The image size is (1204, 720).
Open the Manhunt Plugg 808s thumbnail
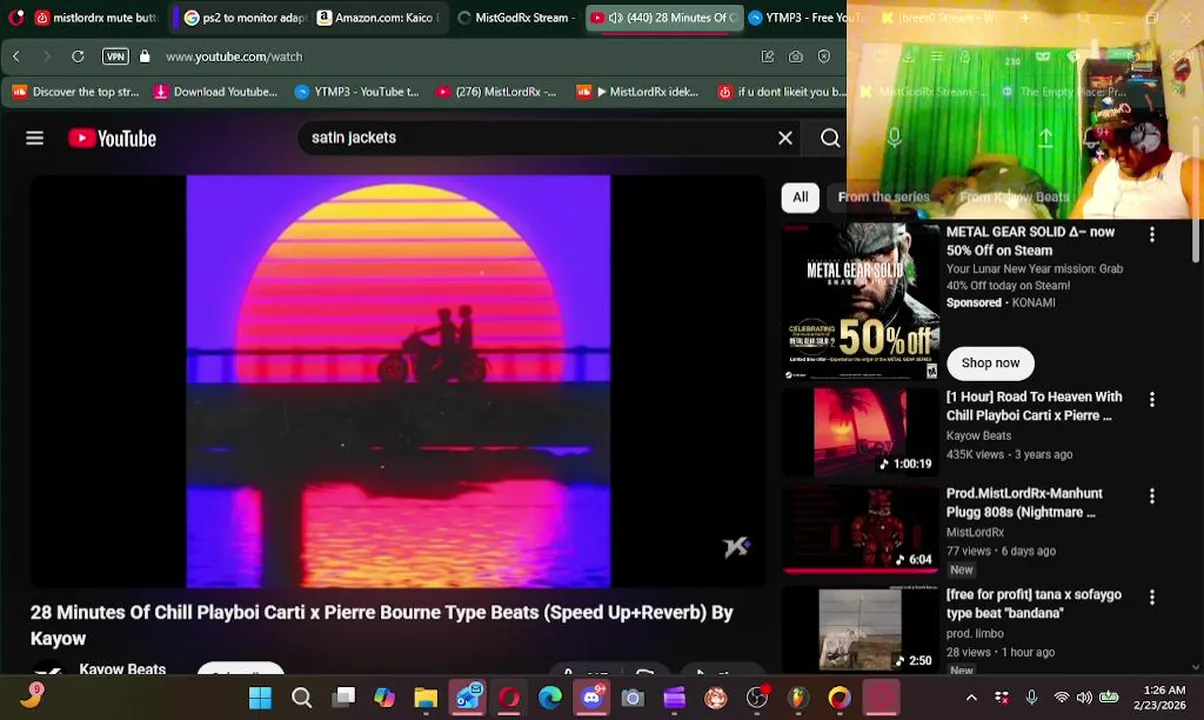point(860,529)
